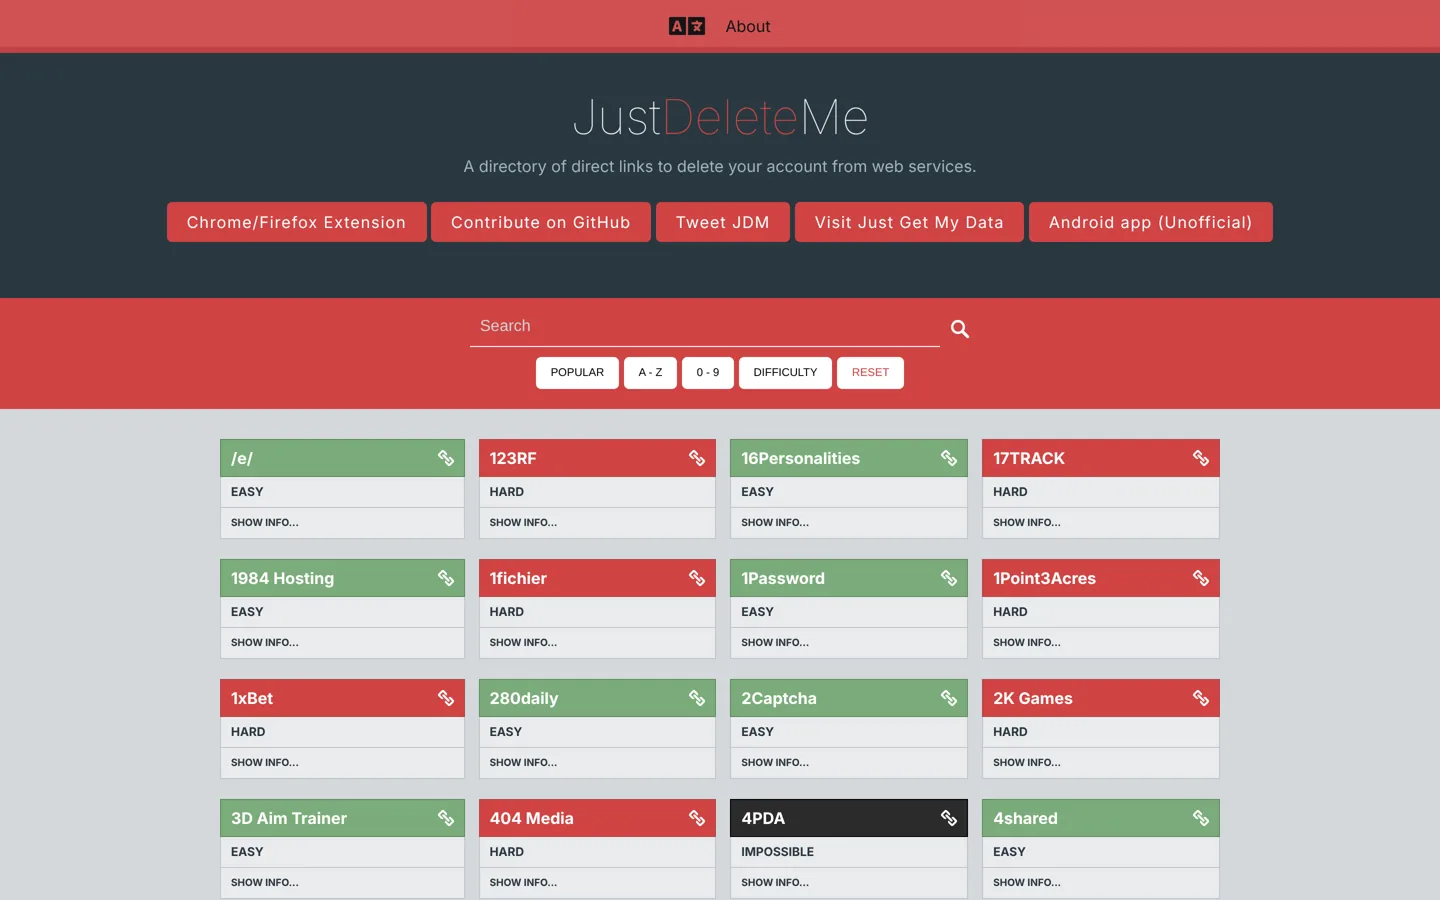Viewport: 1440px width, 900px height.
Task: Open the language translation icon
Action: 687,26
